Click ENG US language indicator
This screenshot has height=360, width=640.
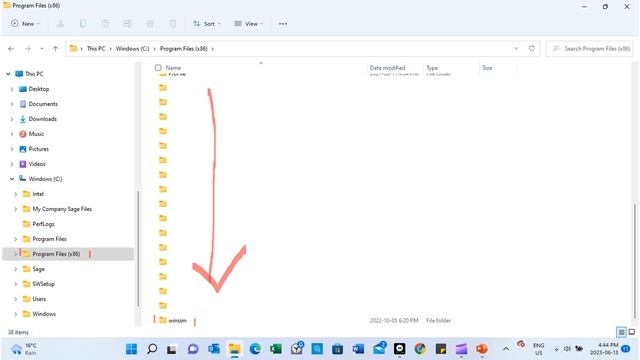(x=539, y=349)
